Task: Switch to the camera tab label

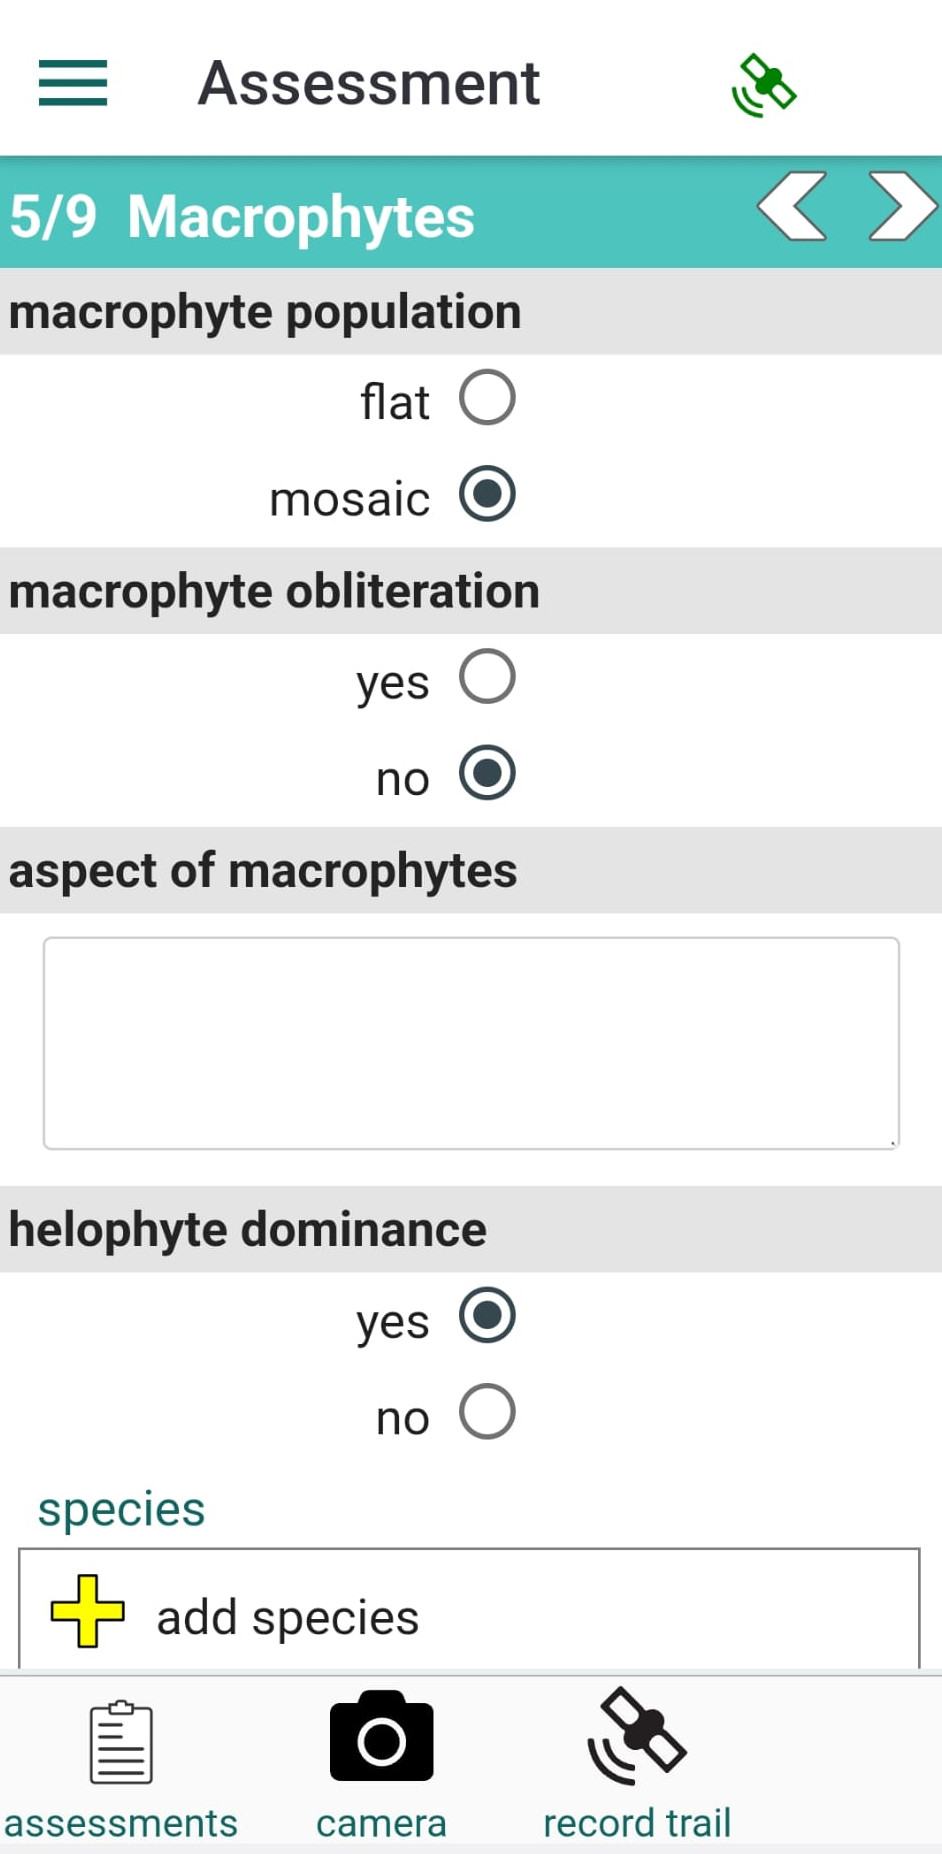Action: (381, 1823)
